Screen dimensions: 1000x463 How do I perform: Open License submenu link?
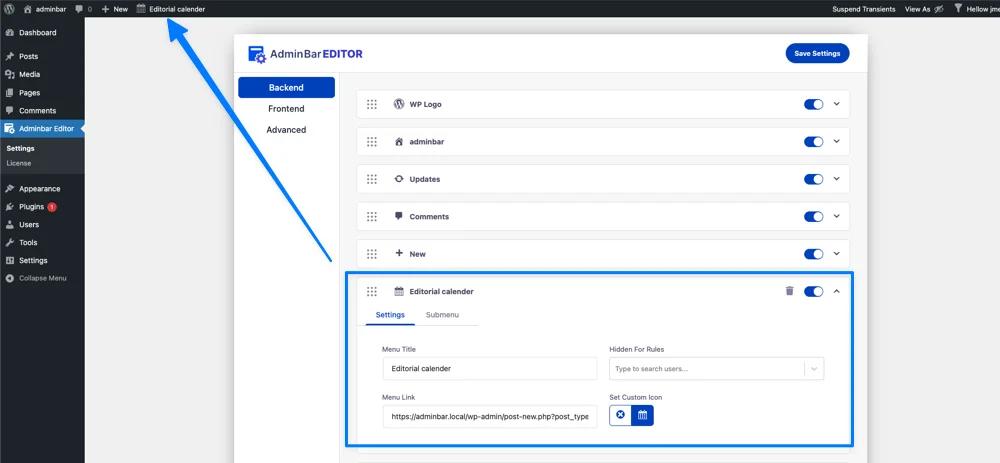[18, 163]
